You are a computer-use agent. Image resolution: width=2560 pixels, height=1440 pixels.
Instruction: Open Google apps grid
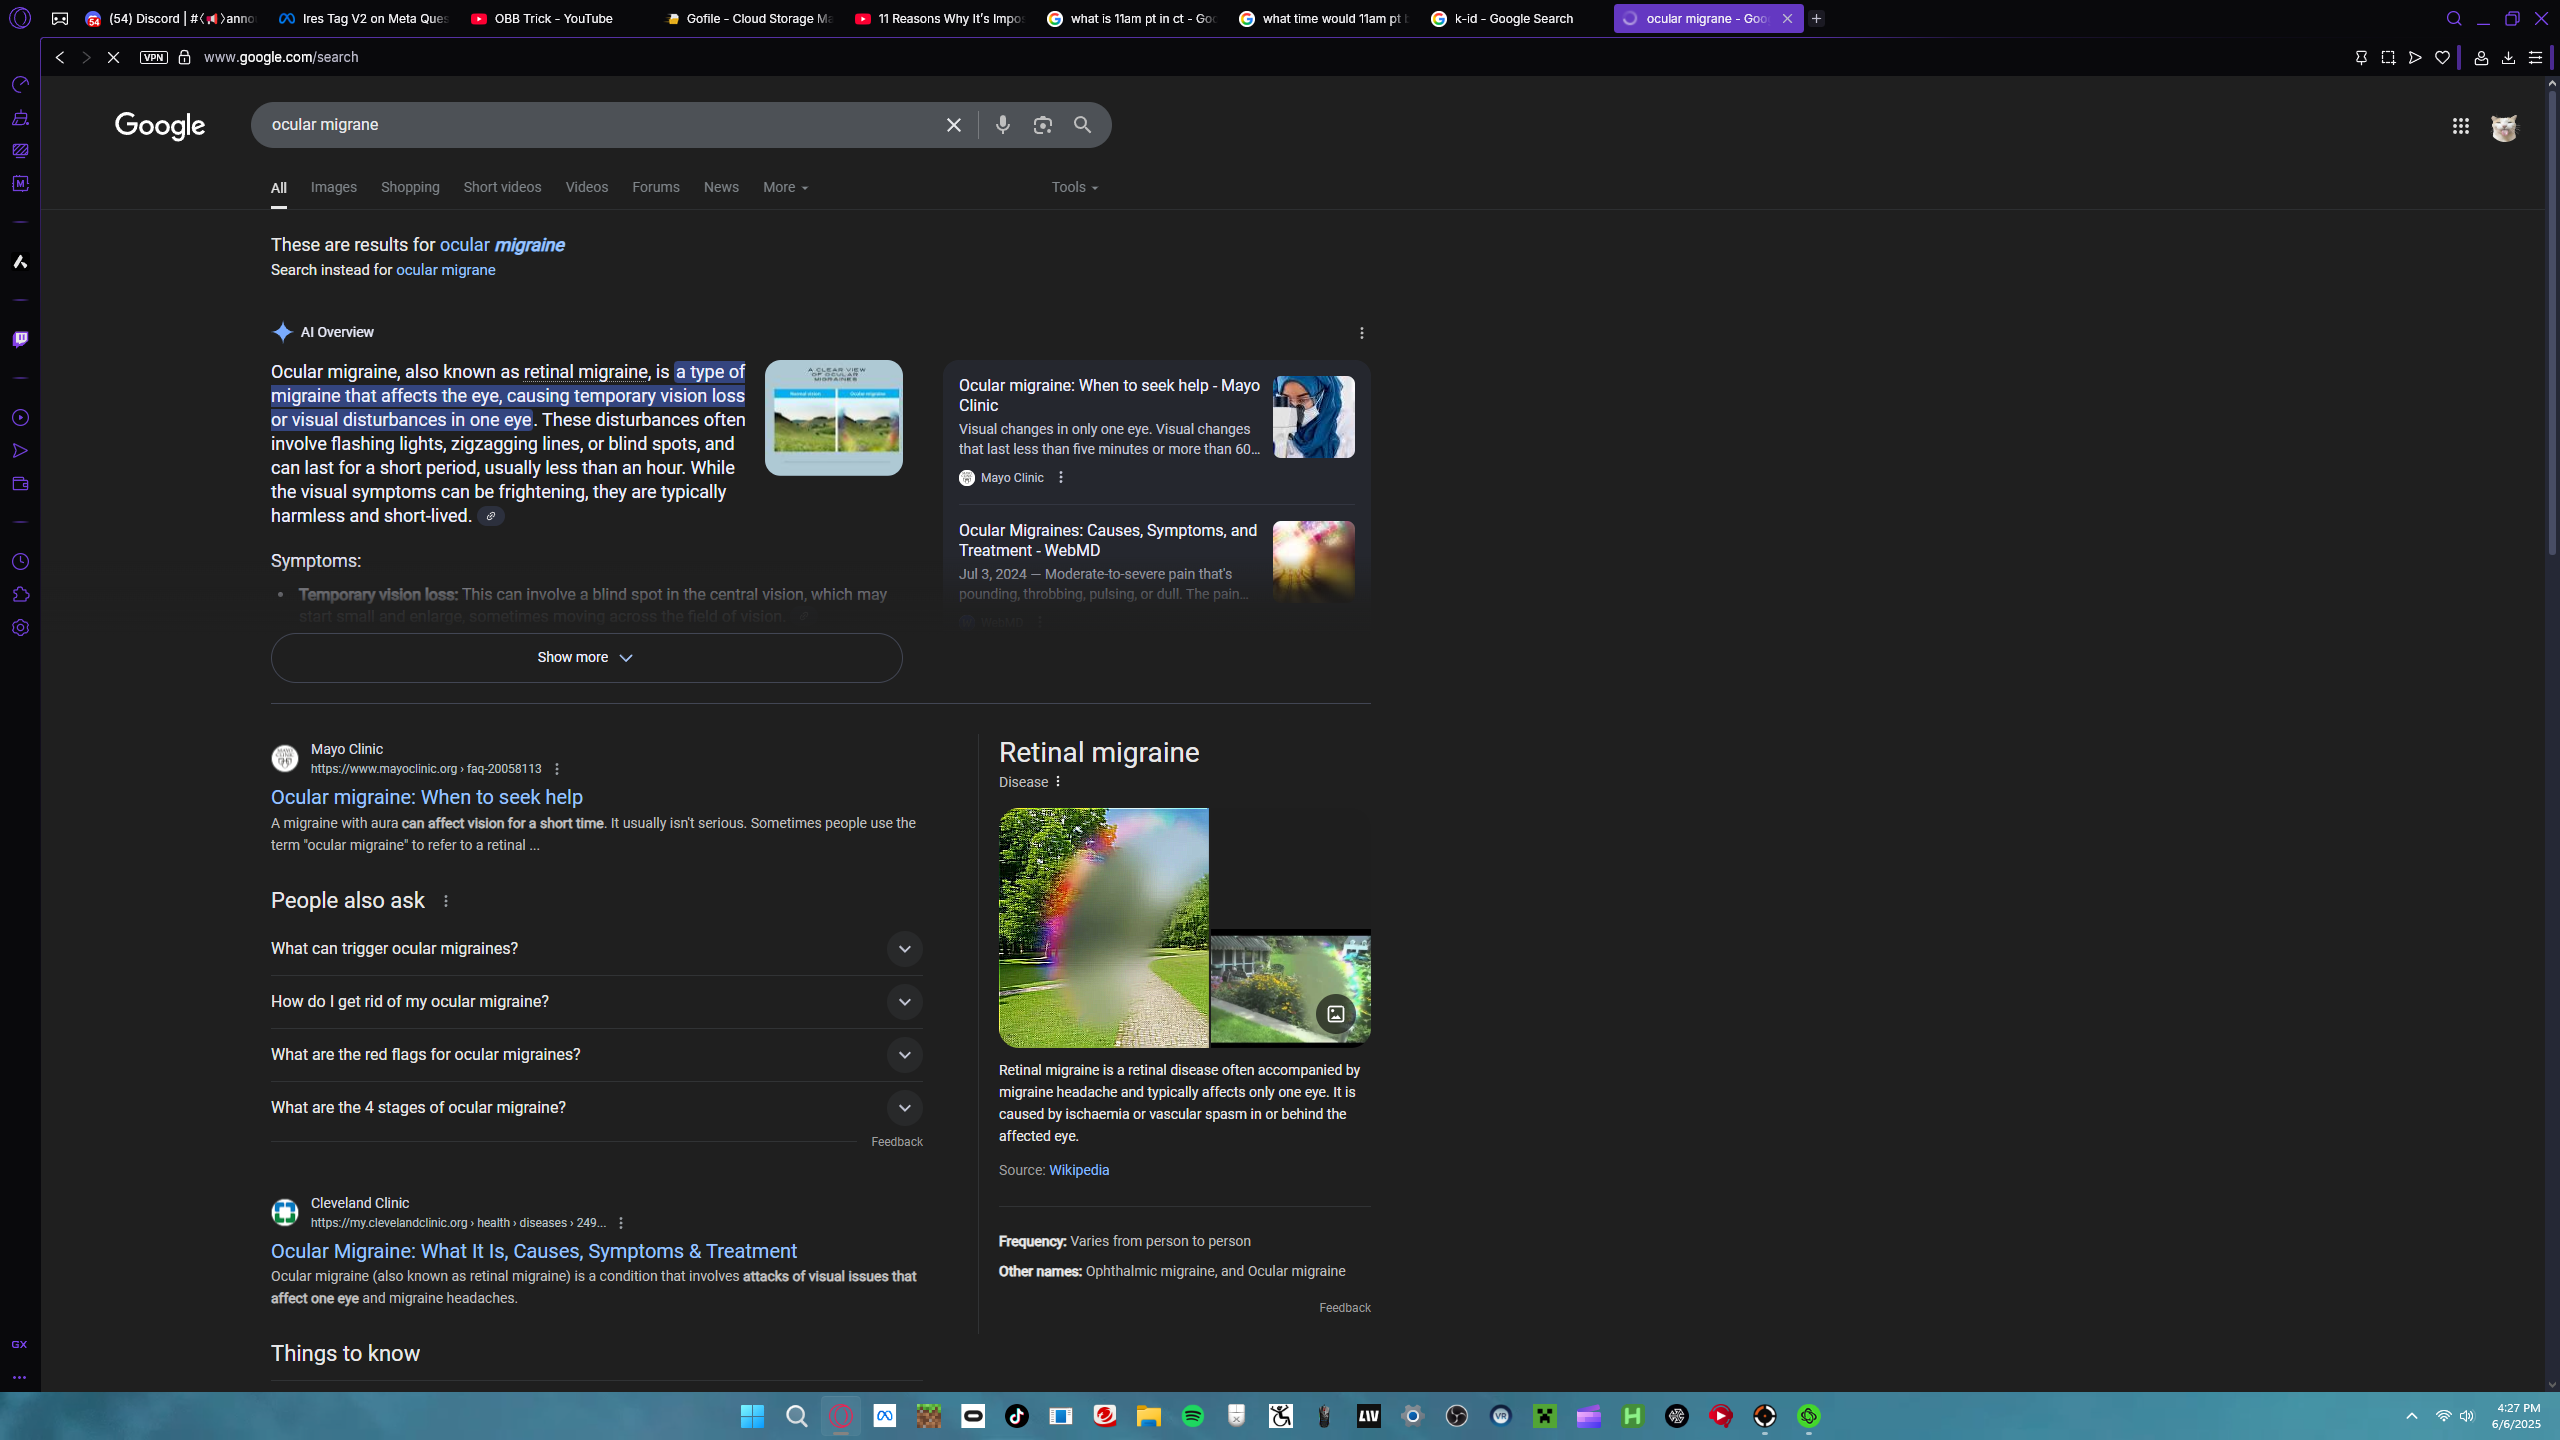[x=2460, y=126]
